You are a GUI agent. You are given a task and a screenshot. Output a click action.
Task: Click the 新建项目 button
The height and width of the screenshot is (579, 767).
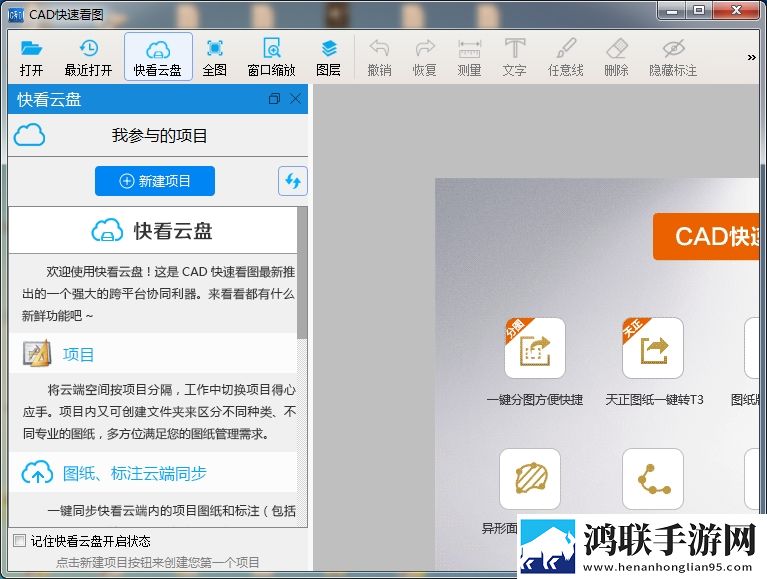click(155, 181)
